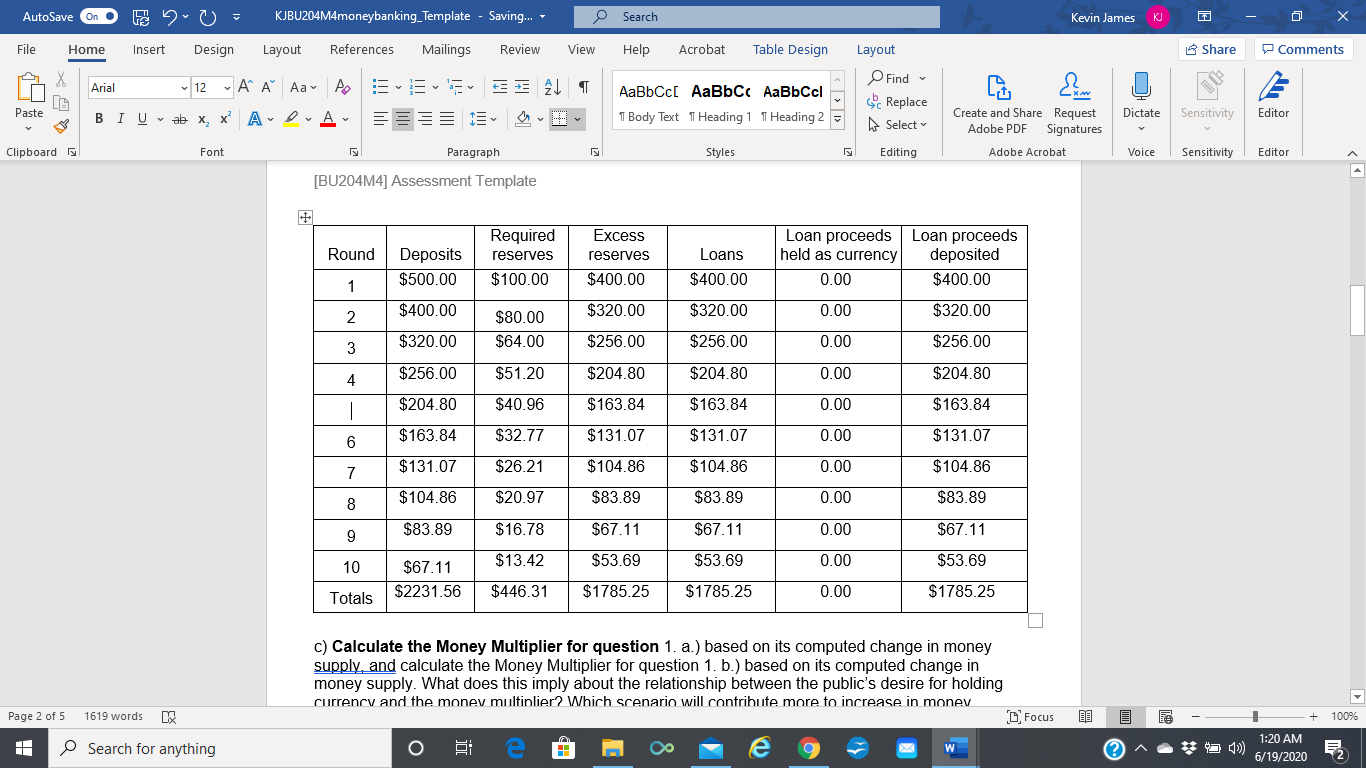Toggle show paragraph marks pilcrow
The width and height of the screenshot is (1366, 768).
(x=583, y=88)
